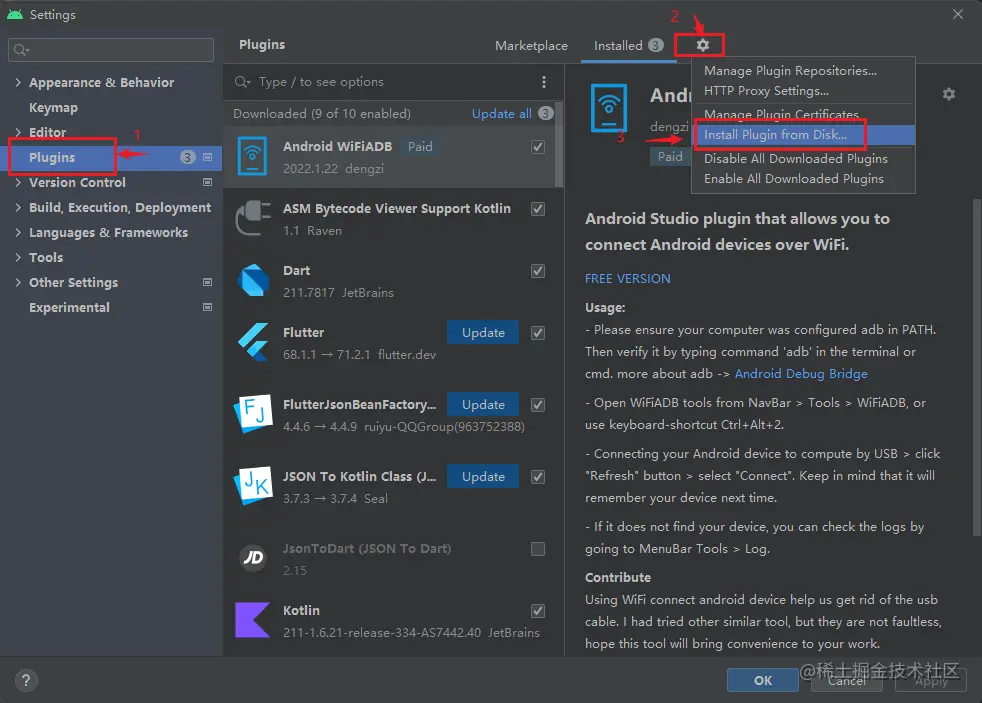This screenshot has height=703, width=982.
Task: Expand Languages & Frameworks tree node
Action: (x=18, y=232)
